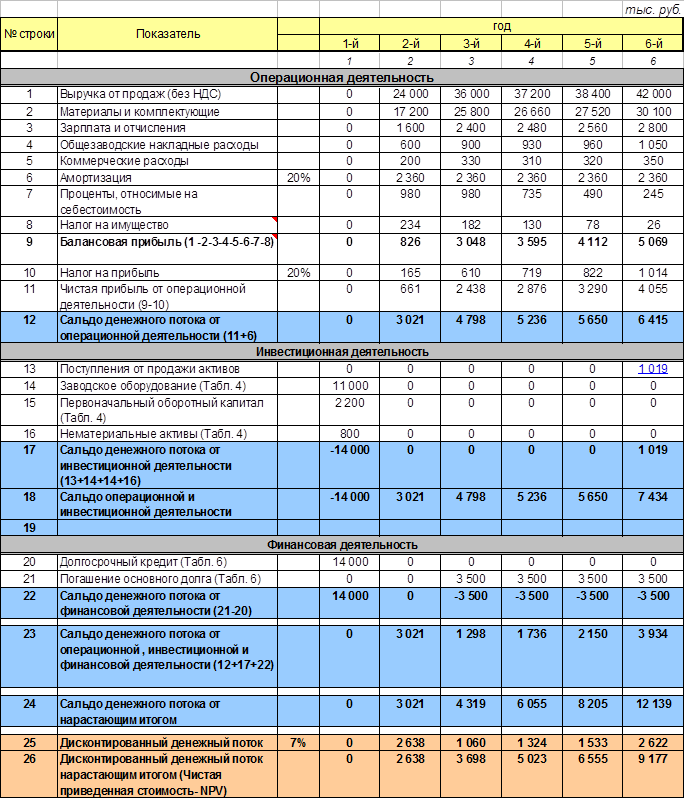Click operating cash flow value 6 415
The height and width of the screenshot is (799, 685).
pyautogui.click(x=653, y=320)
